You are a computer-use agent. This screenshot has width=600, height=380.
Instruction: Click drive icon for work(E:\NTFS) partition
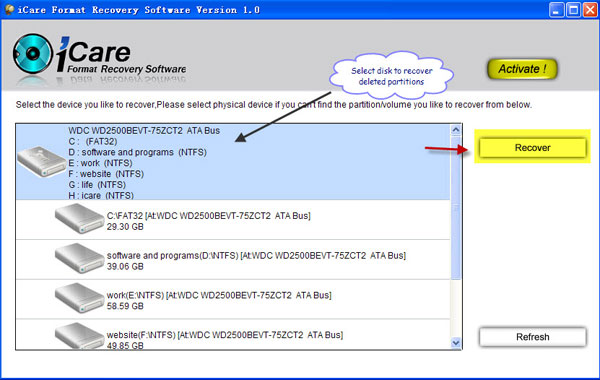point(79,298)
